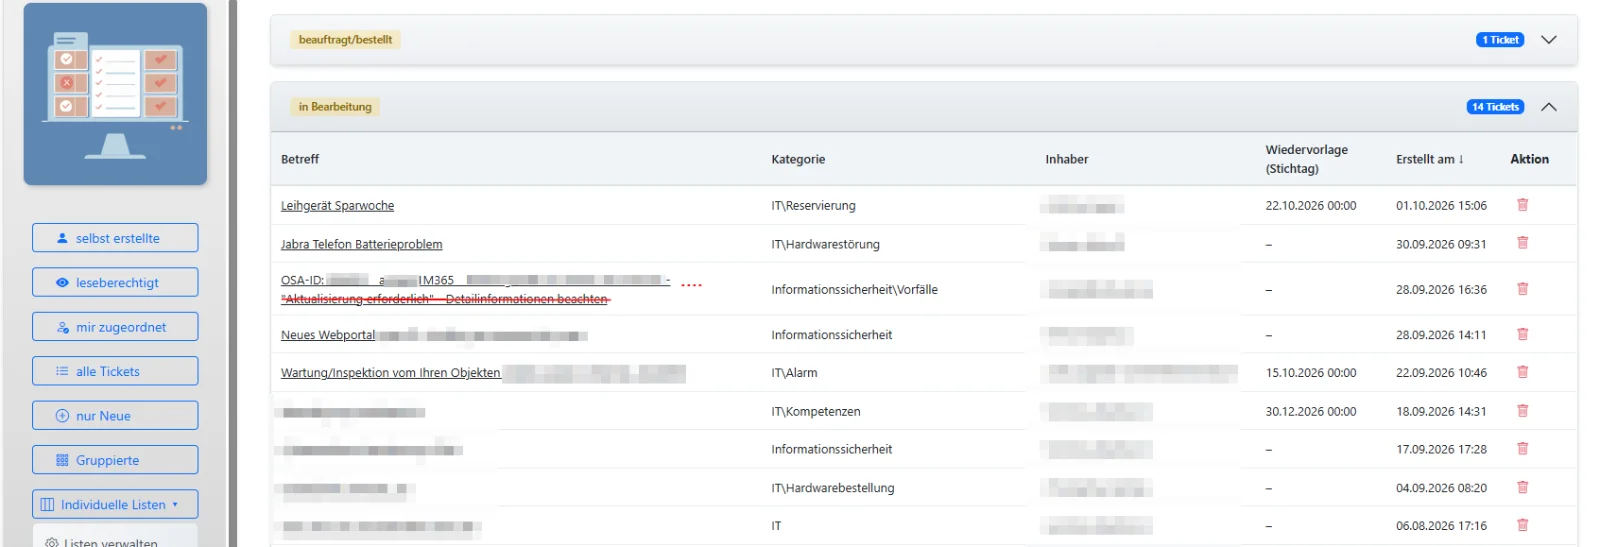The height and width of the screenshot is (547, 1600).
Task: Delete the IT\Hardwarebestellung ticket
Action: pyautogui.click(x=1522, y=487)
